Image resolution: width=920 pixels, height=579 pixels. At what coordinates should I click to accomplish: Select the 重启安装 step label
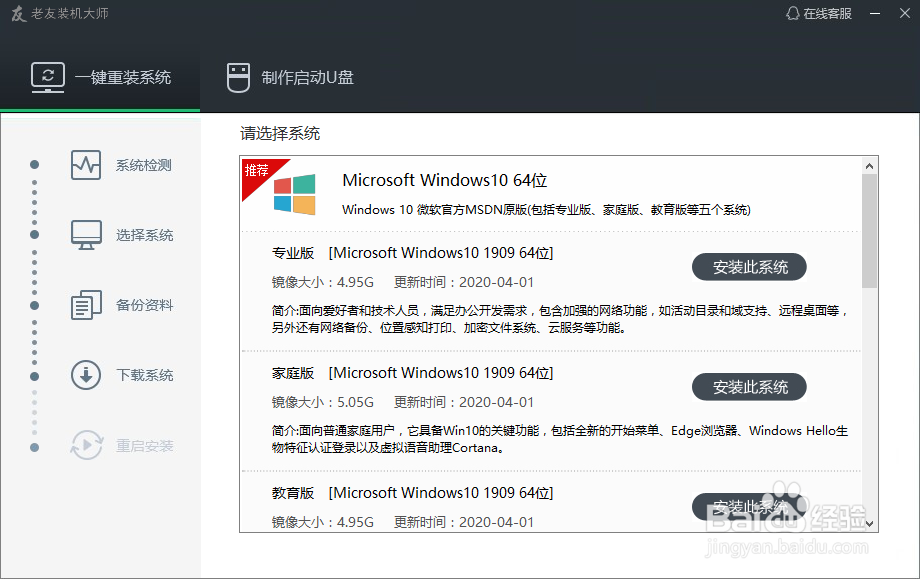pos(144,446)
